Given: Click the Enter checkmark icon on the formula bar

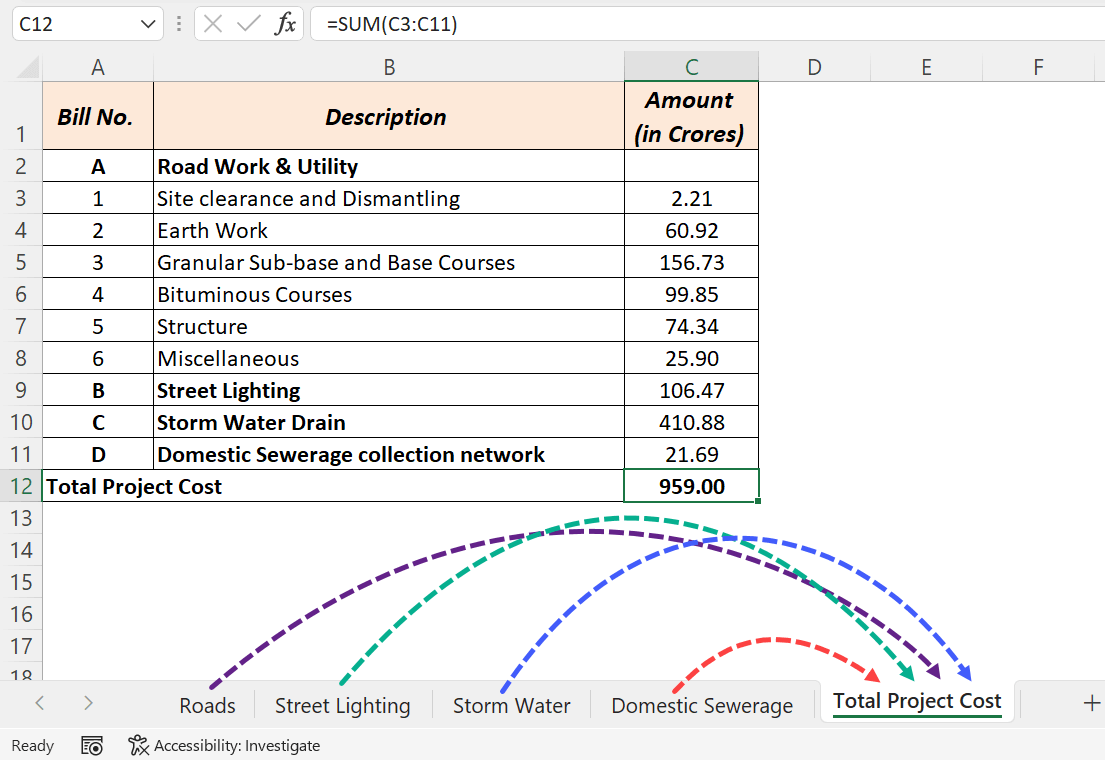Looking at the screenshot, I should tap(247, 24).
